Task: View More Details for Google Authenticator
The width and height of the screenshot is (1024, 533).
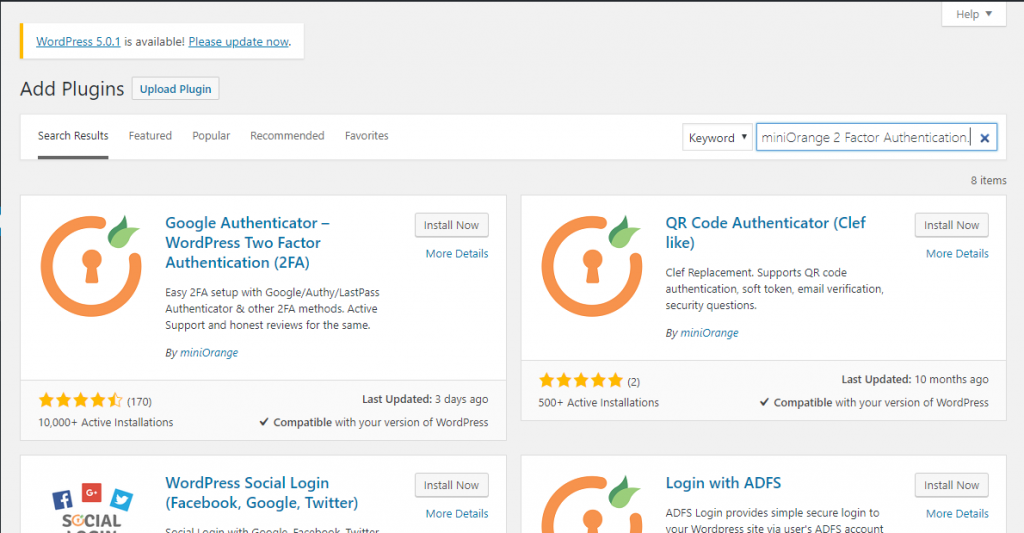Action: tap(456, 253)
